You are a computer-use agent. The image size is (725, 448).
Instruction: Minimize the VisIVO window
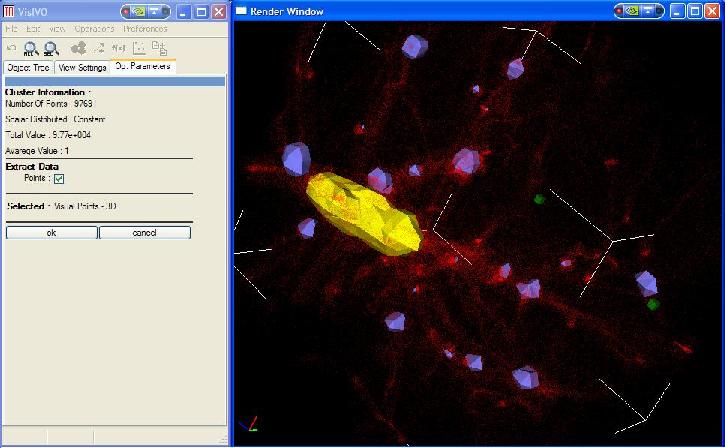click(x=184, y=12)
